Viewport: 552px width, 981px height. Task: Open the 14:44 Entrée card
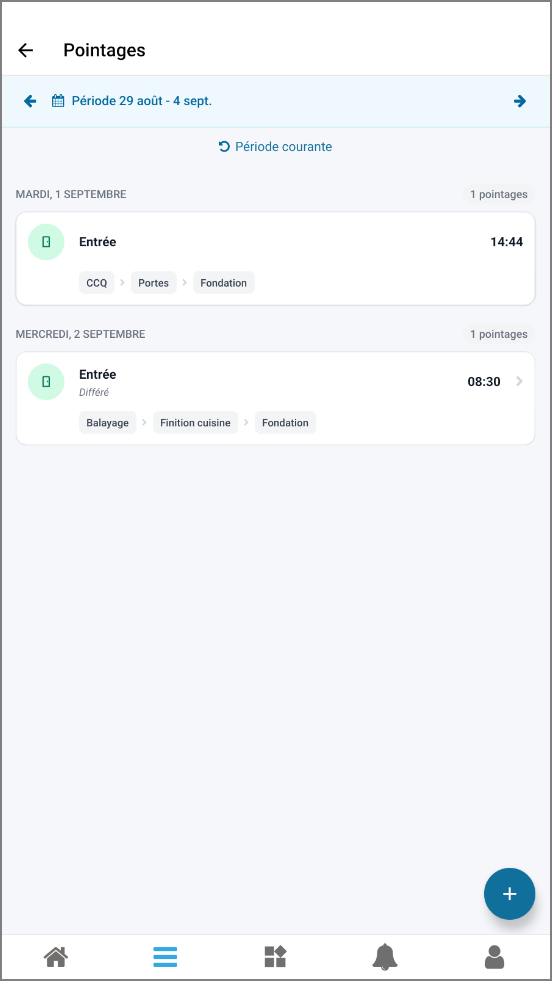tap(275, 258)
